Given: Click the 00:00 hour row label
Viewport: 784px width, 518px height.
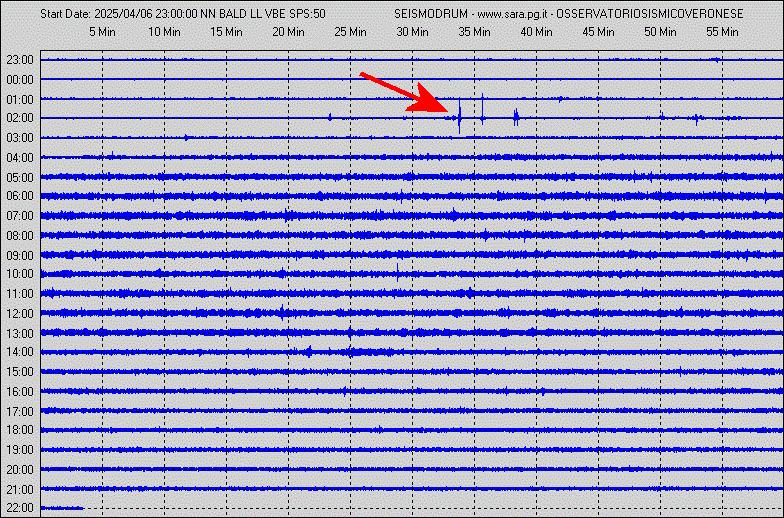Looking at the screenshot, I should 20,80.
